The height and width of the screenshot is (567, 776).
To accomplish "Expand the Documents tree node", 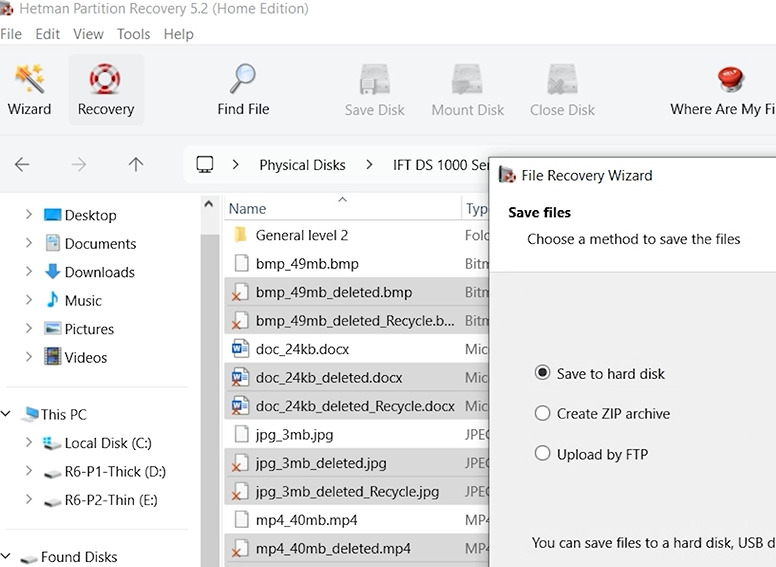I will (29, 243).
